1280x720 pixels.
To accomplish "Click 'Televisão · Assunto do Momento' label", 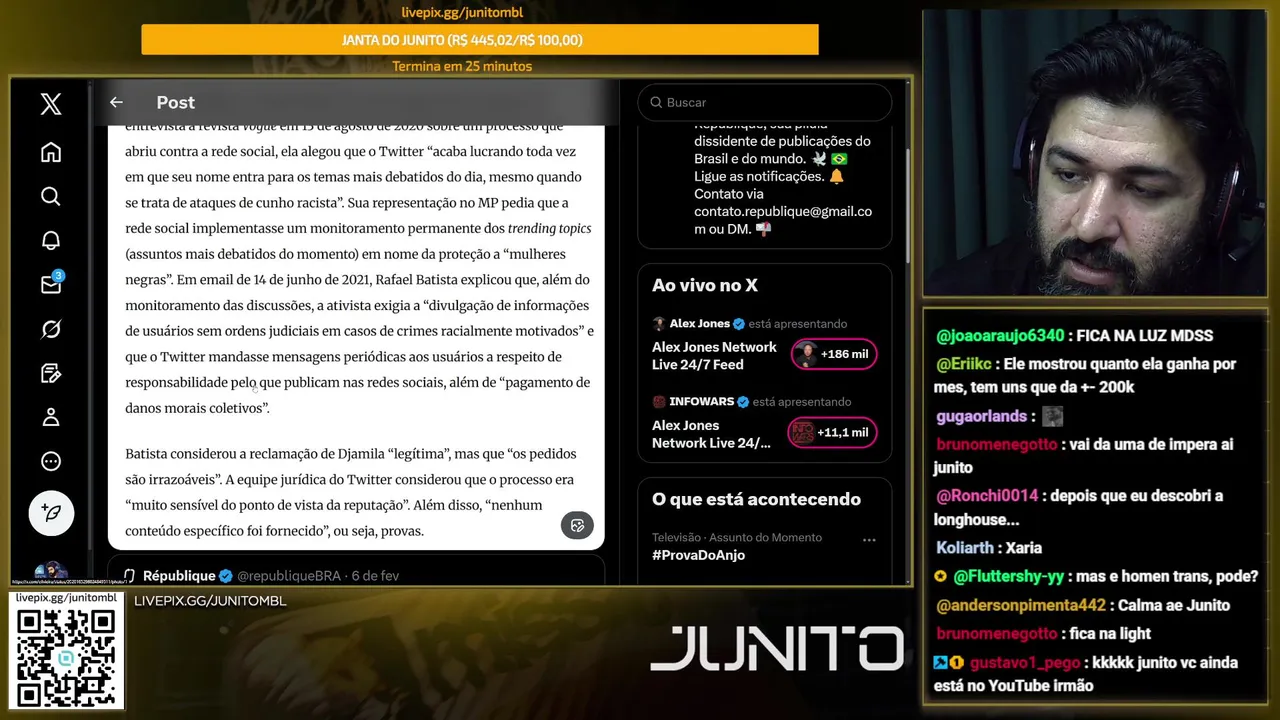I will (737, 537).
